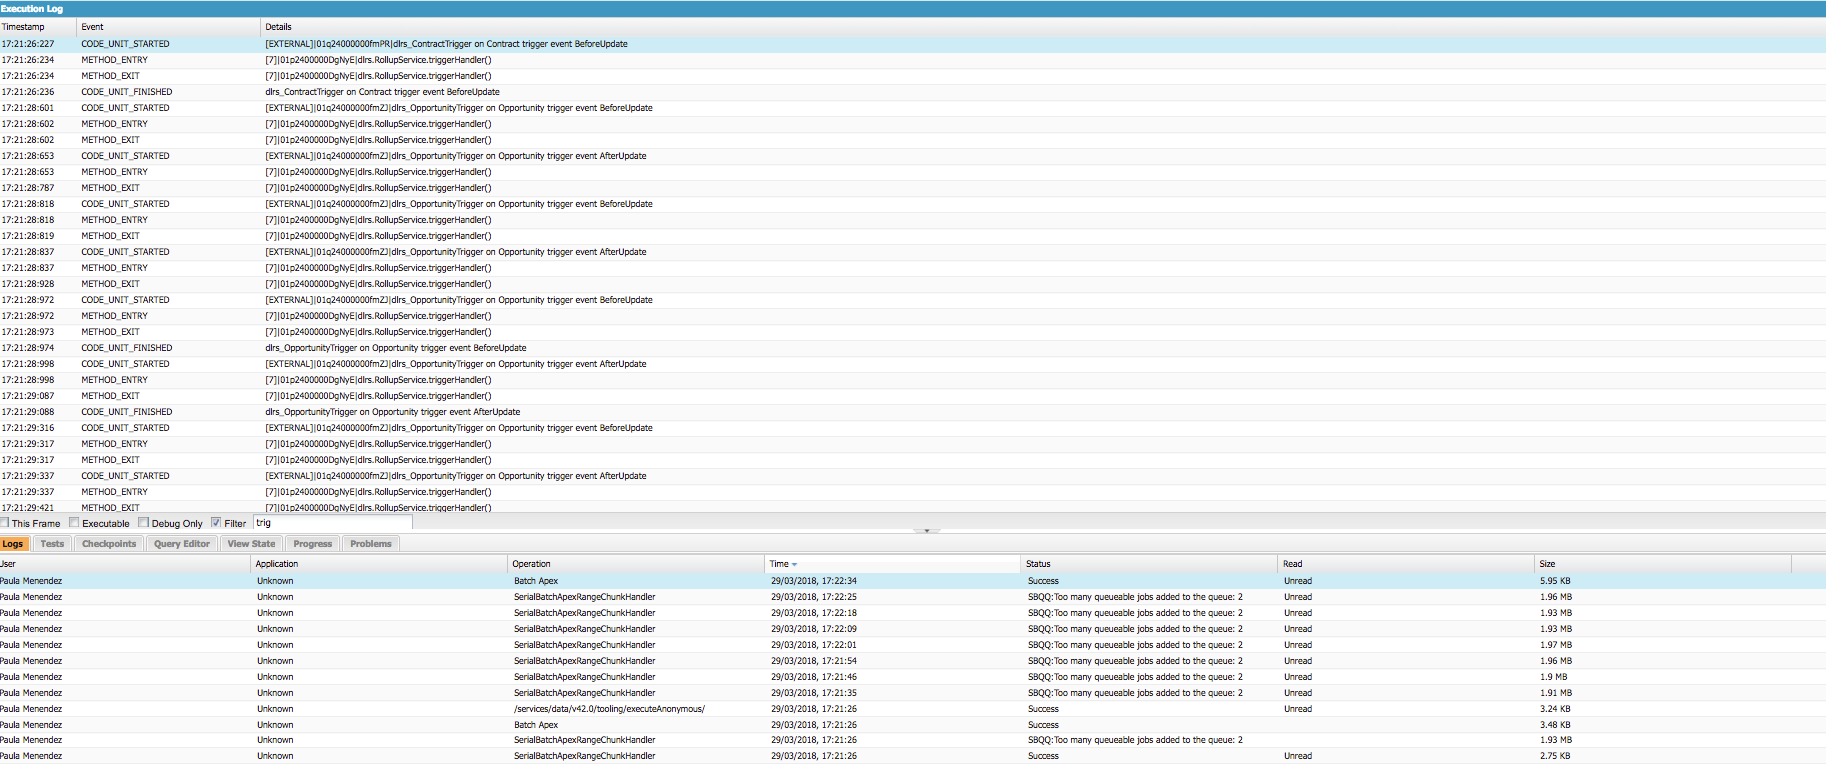Screen dimensions: 1826x782
Task: Open the Query Editor tab
Action: click(182, 544)
